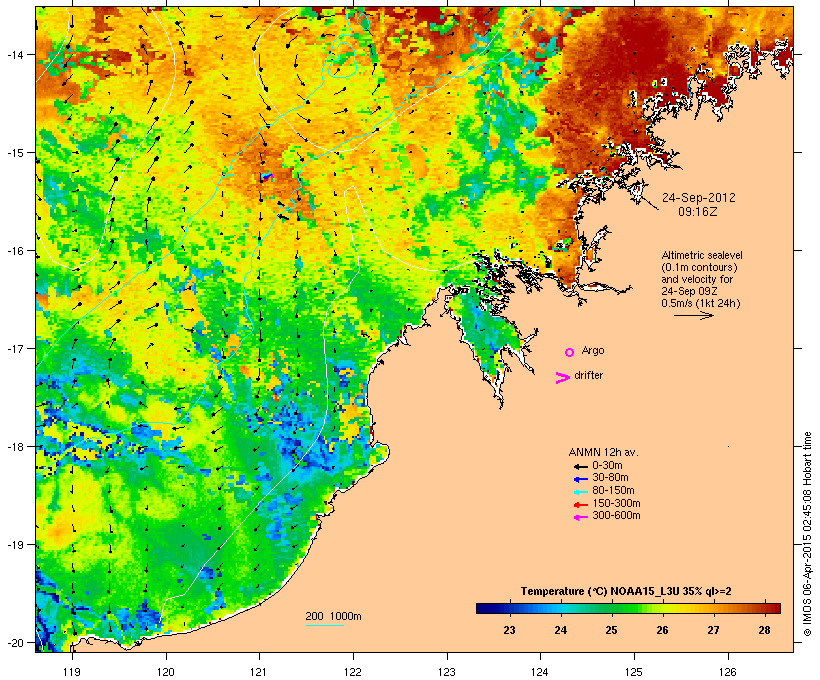Click latitude axis label -14

14,54
